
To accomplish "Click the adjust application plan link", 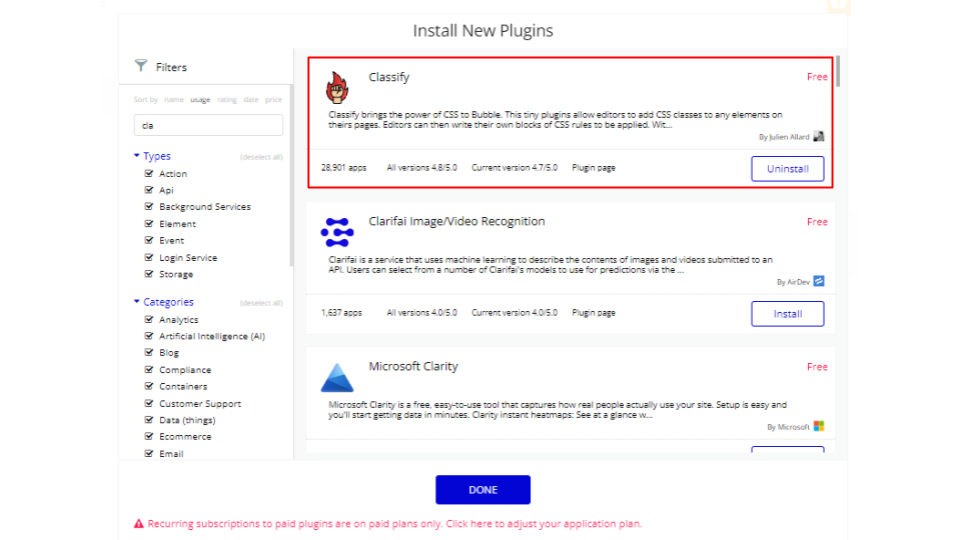I will tap(544, 523).
